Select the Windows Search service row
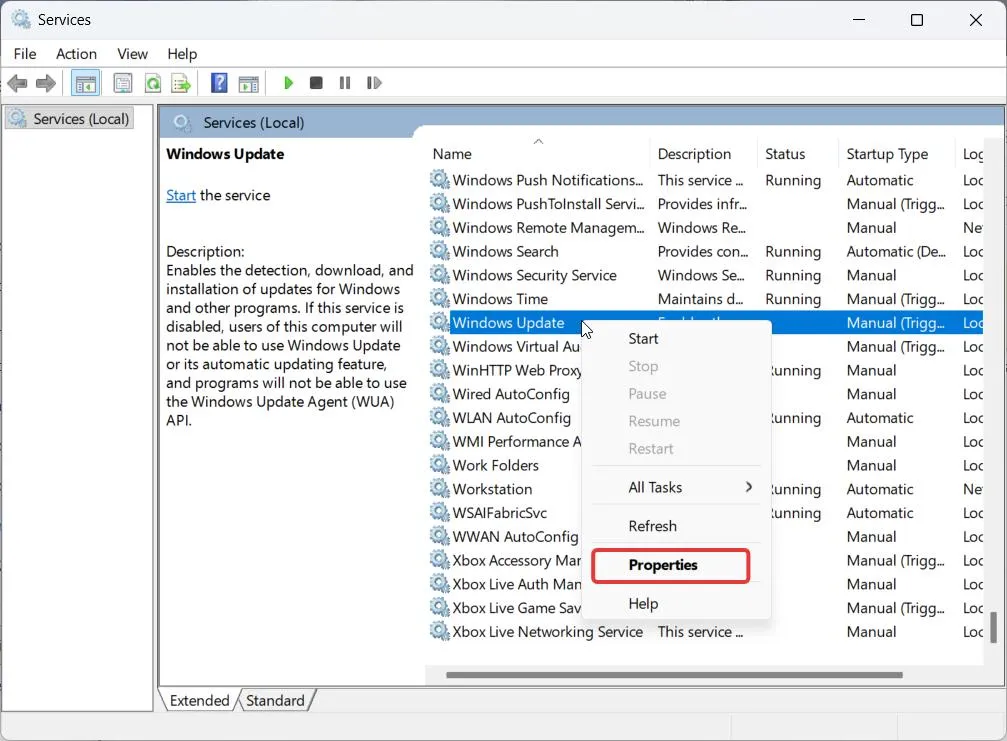Image resolution: width=1007 pixels, height=741 pixels. click(x=705, y=252)
